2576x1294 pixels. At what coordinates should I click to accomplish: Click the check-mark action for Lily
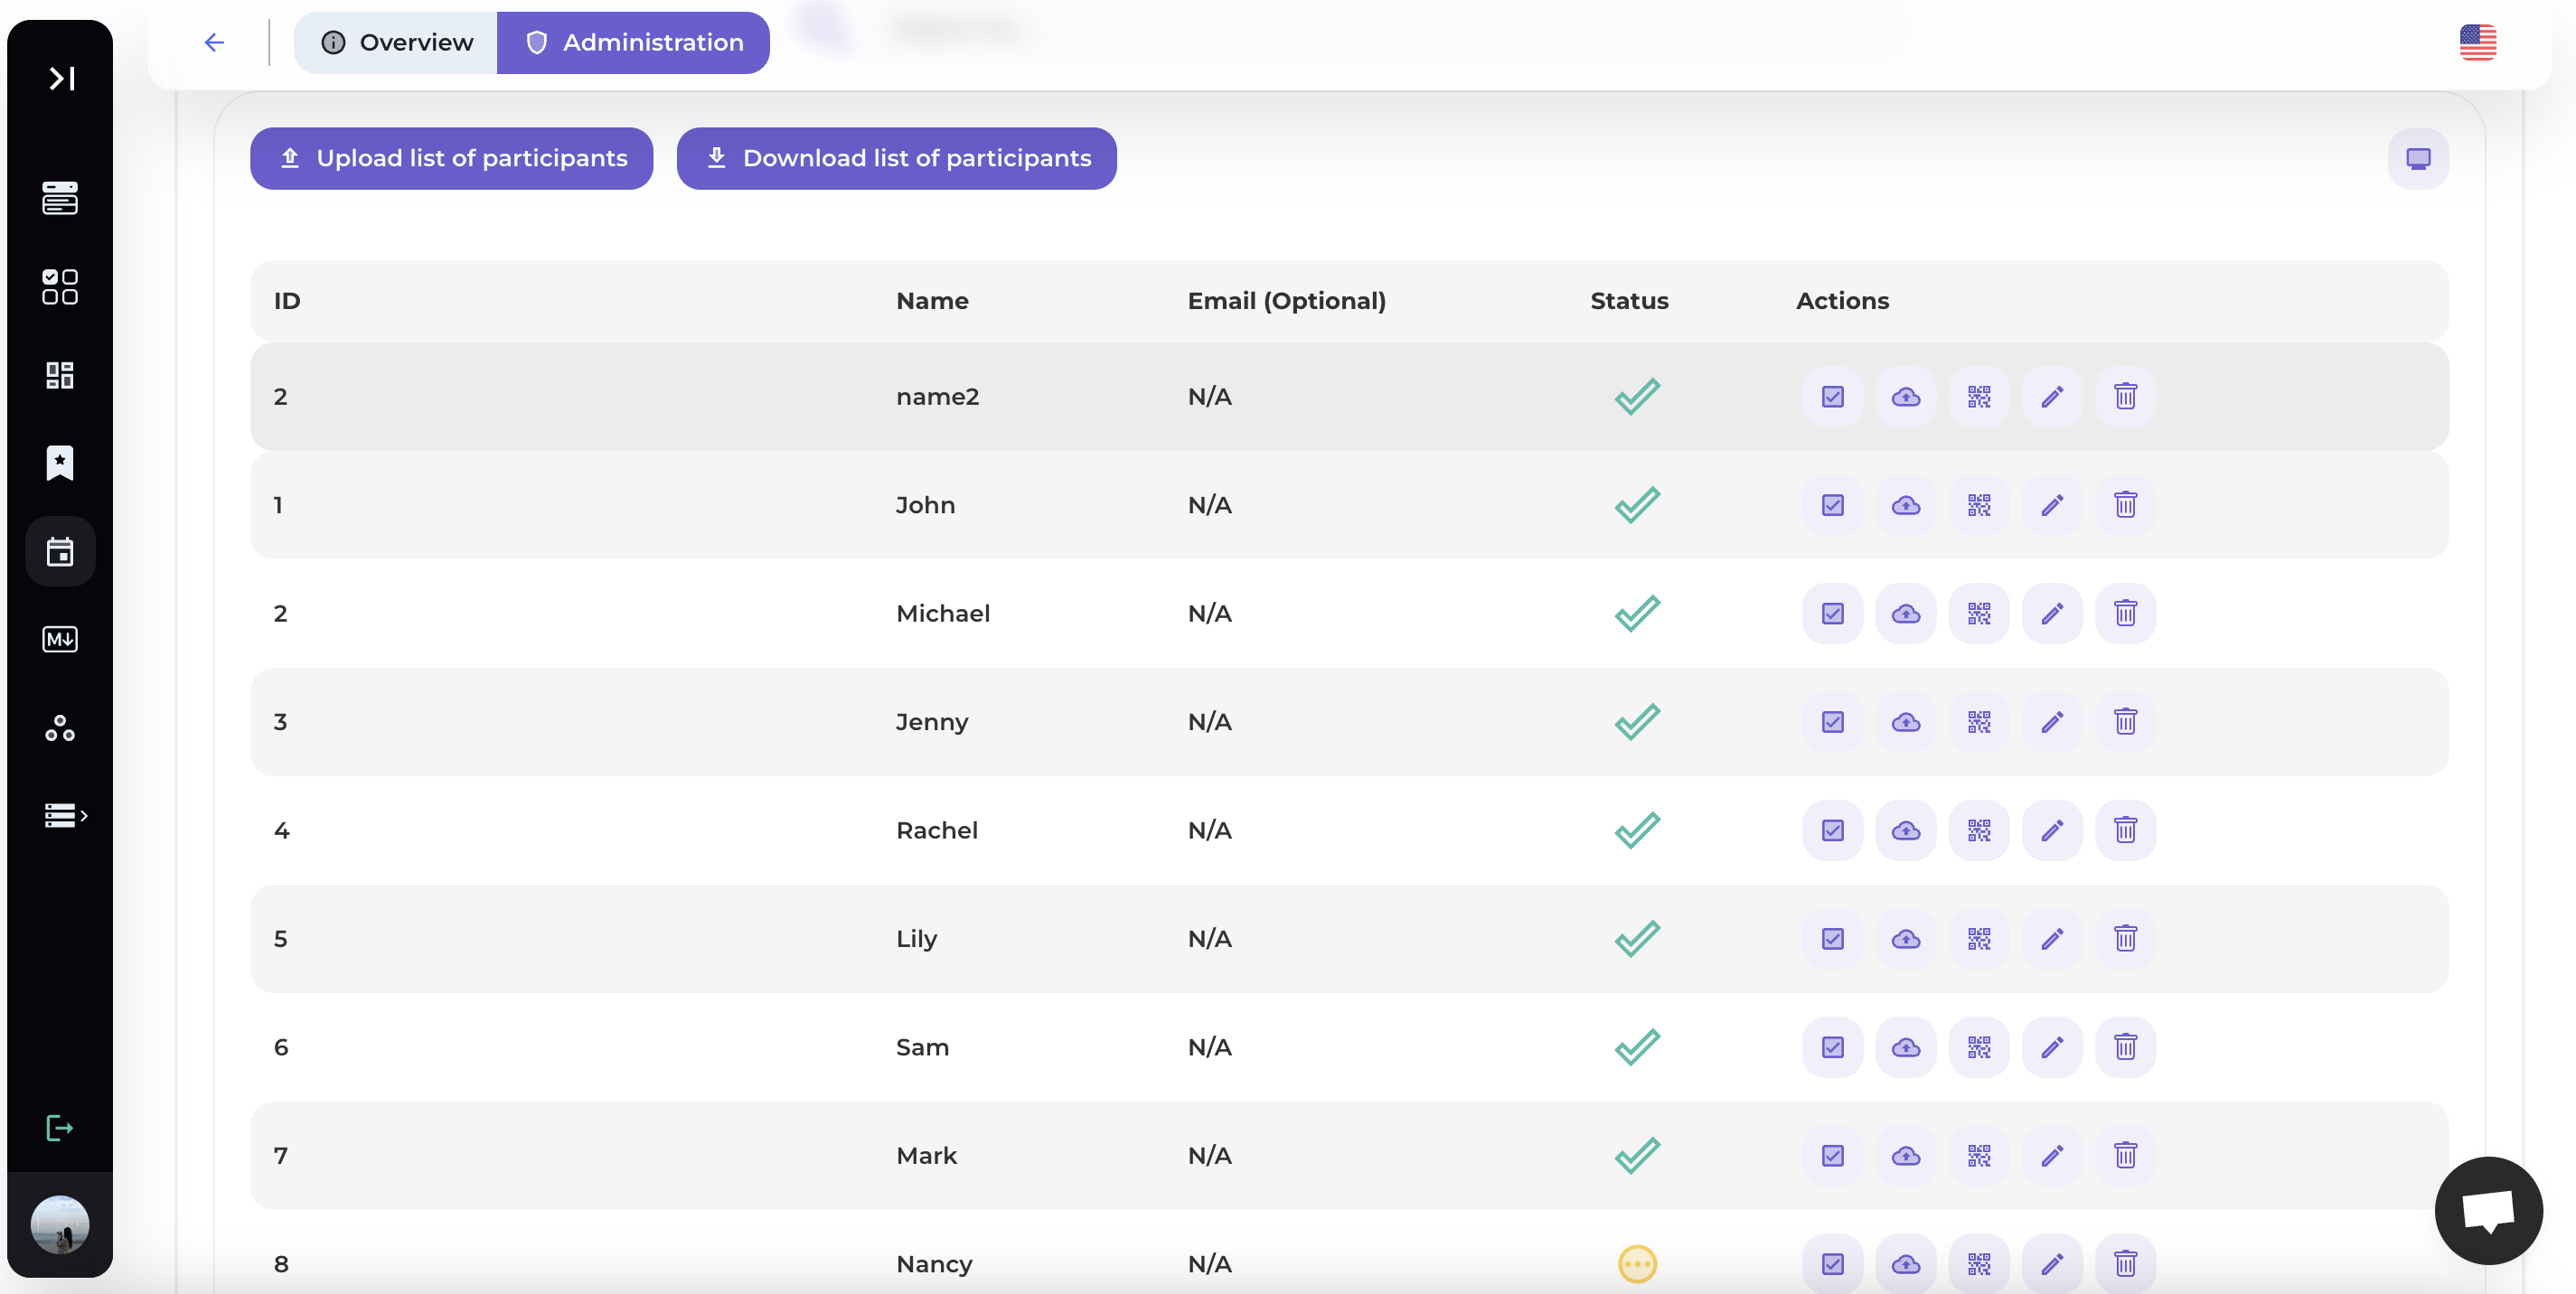click(x=1832, y=939)
